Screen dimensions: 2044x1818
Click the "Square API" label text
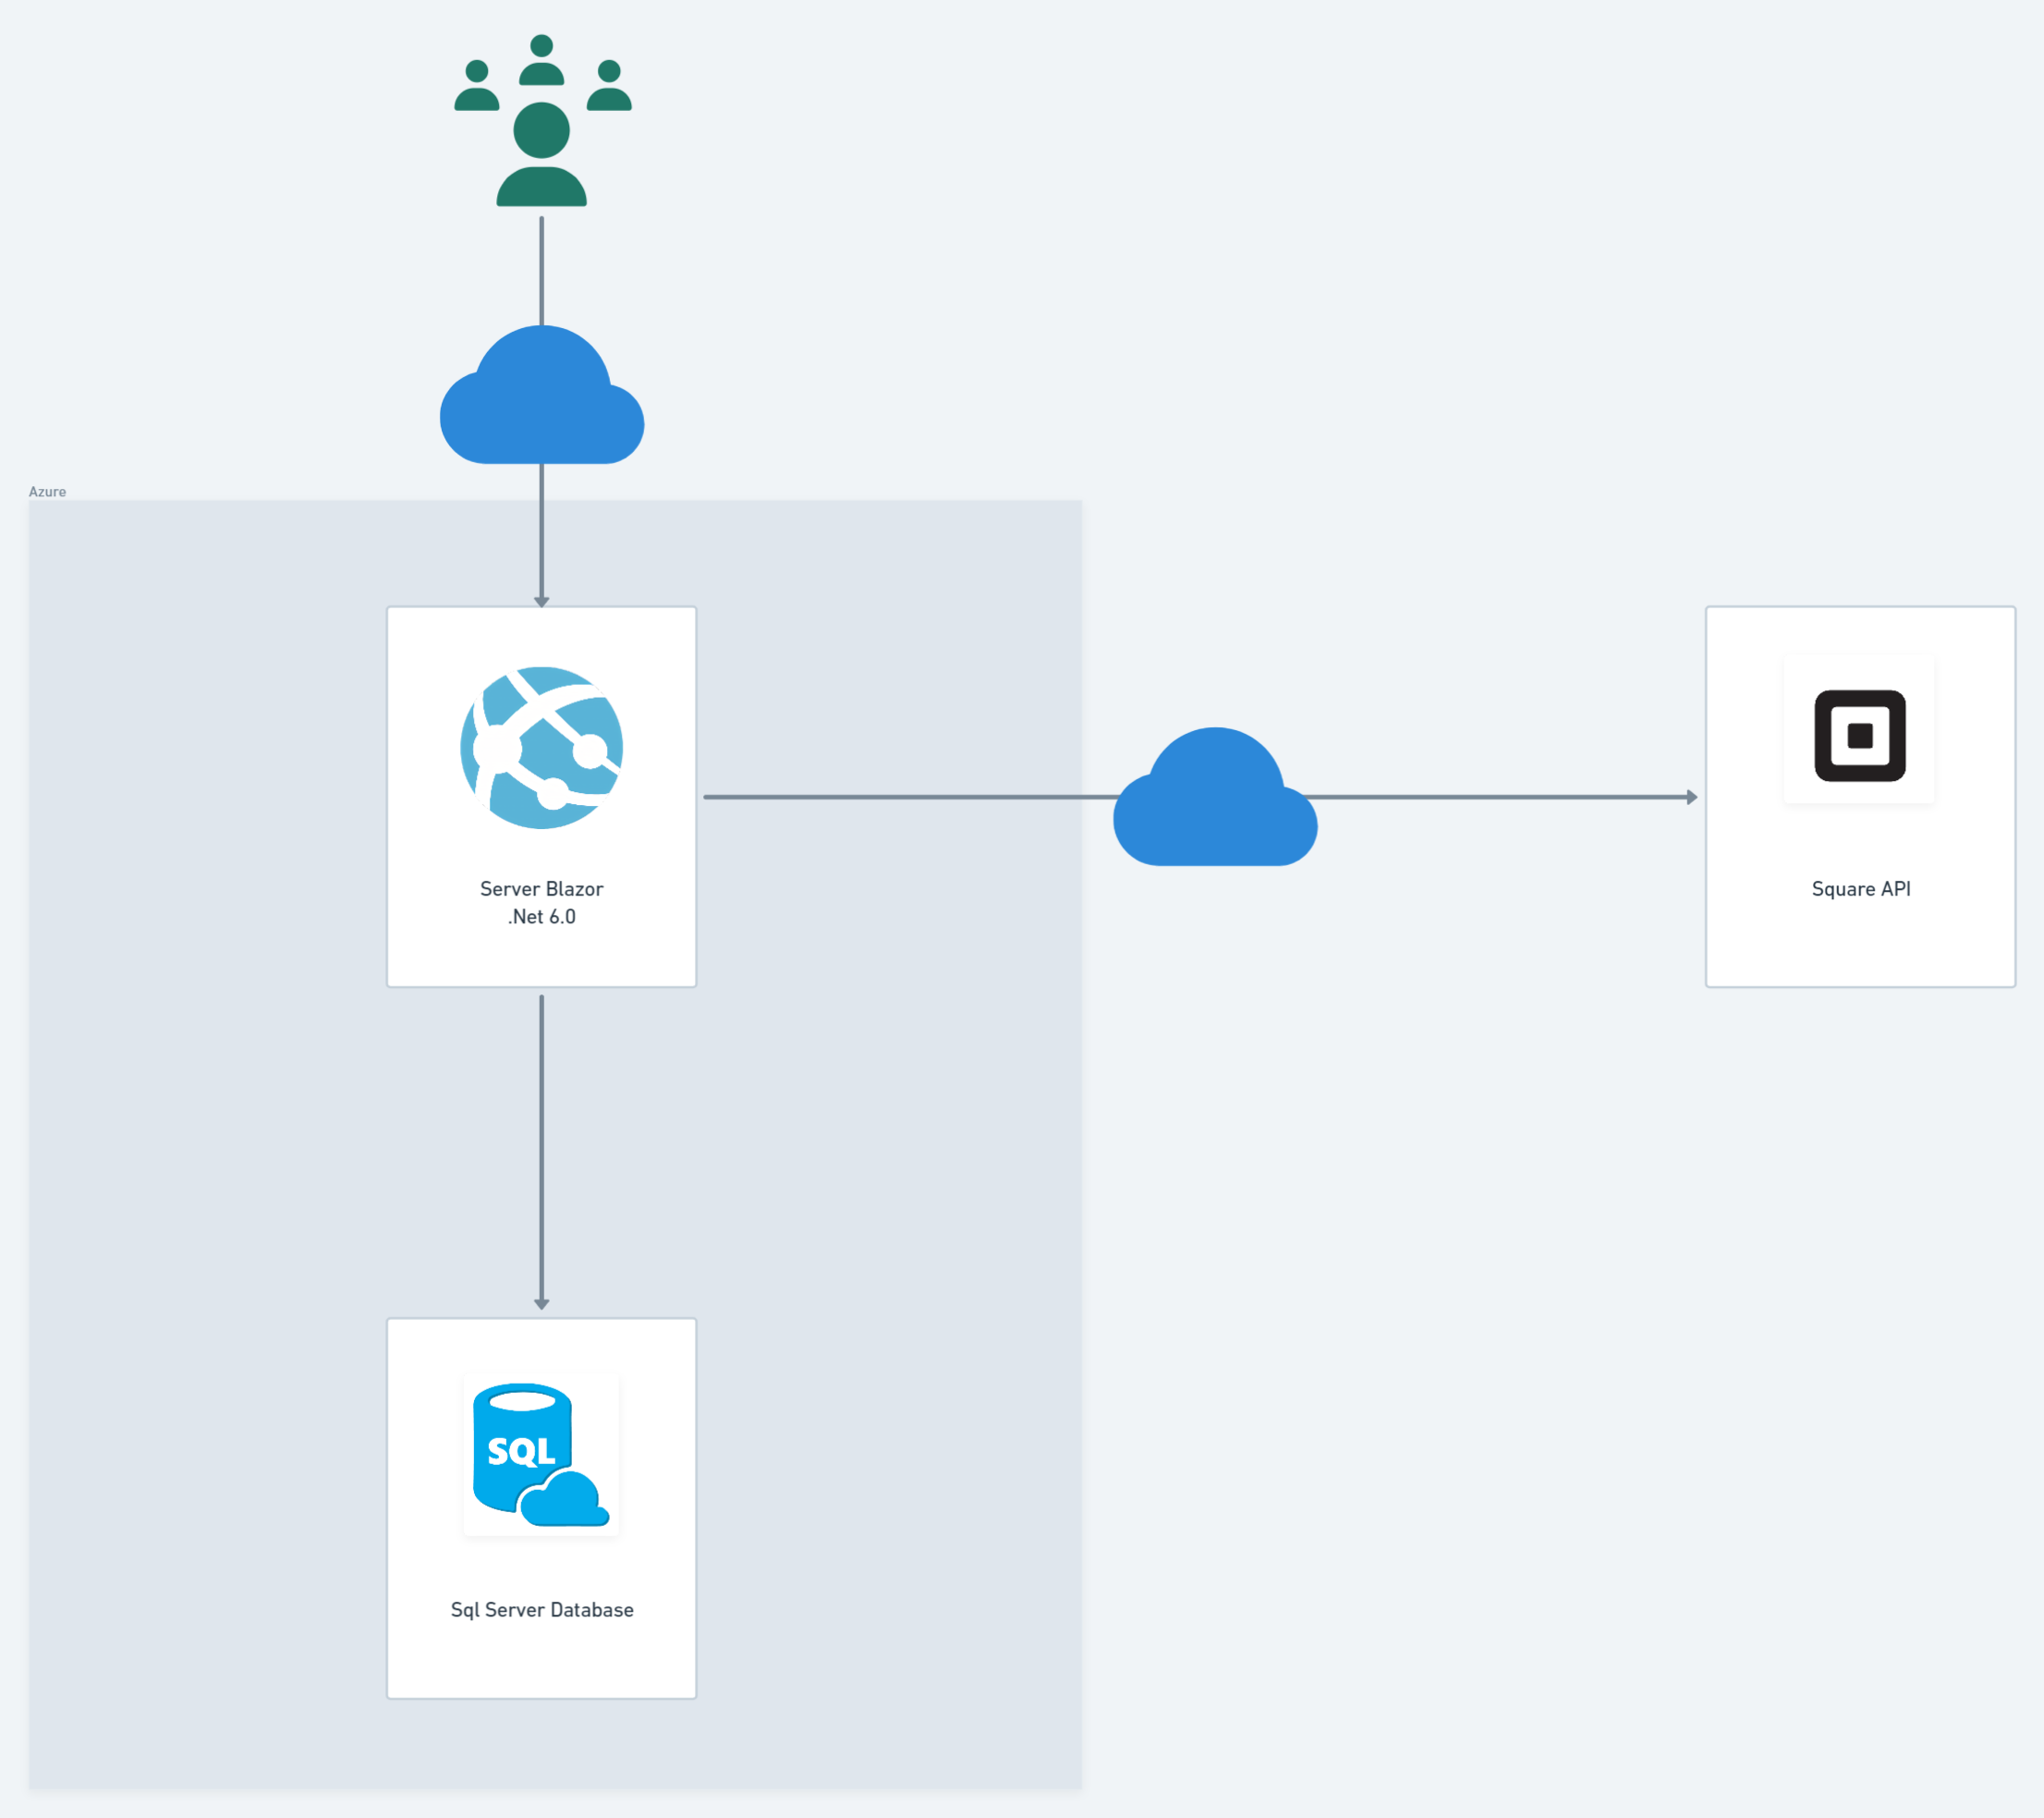pyautogui.click(x=1861, y=889)
